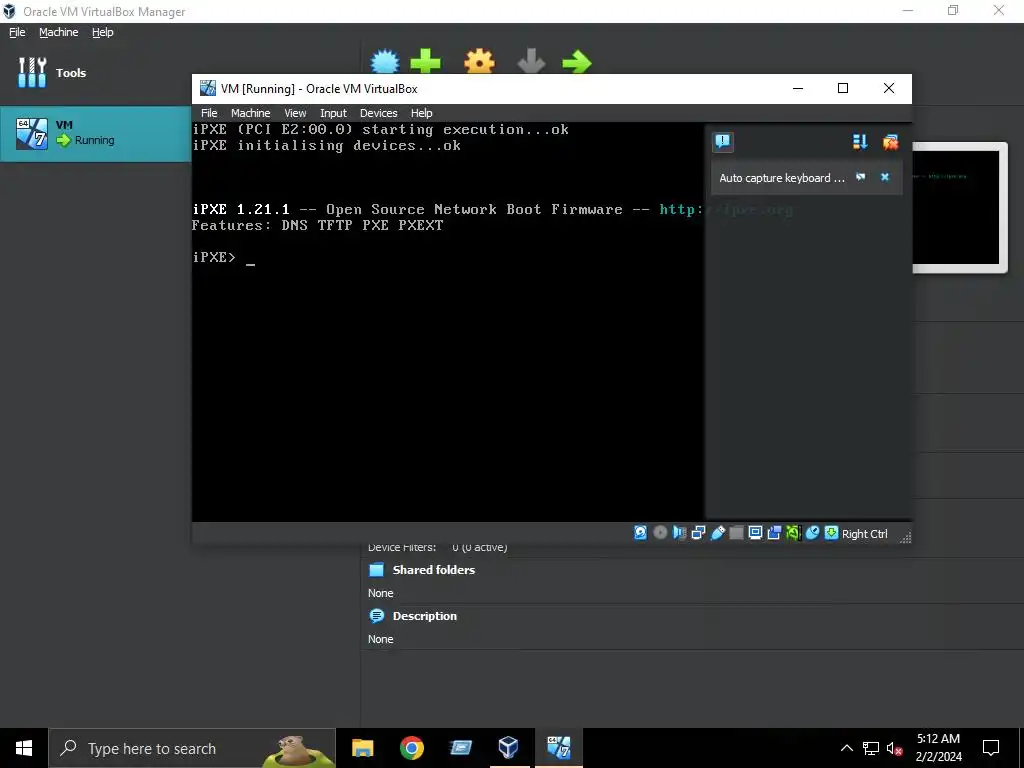Open the Help menu in the VM window

pos(421,113)
